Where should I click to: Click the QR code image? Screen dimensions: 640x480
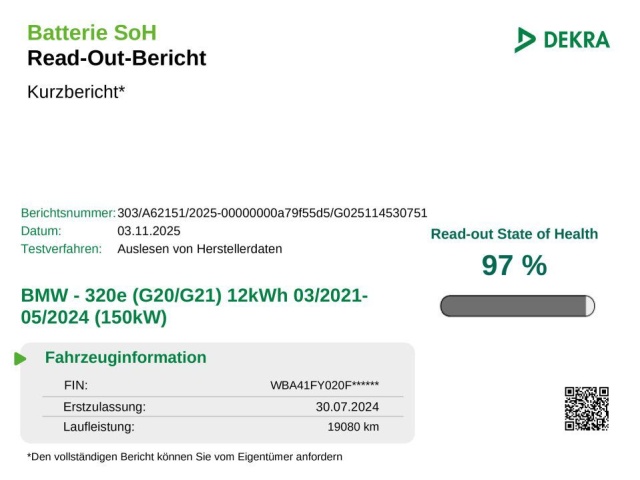[586, 408]
